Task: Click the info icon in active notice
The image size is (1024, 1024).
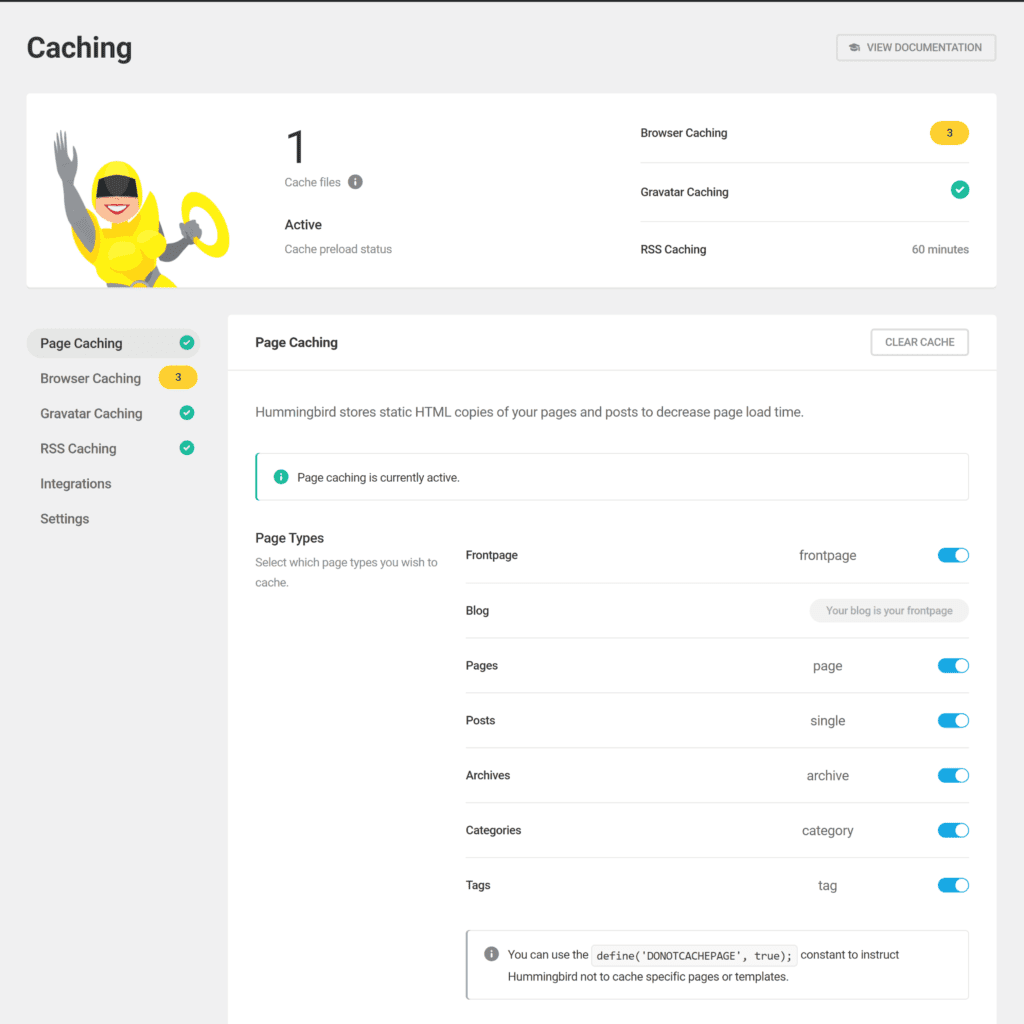Action: (x=281, y=477)
